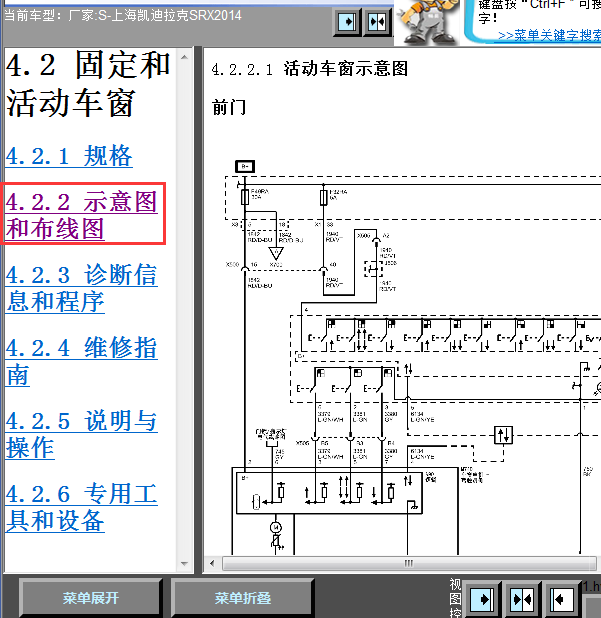
Task: Open 4.2.2 示意图和布线图 link
Action: click(82, 215)
